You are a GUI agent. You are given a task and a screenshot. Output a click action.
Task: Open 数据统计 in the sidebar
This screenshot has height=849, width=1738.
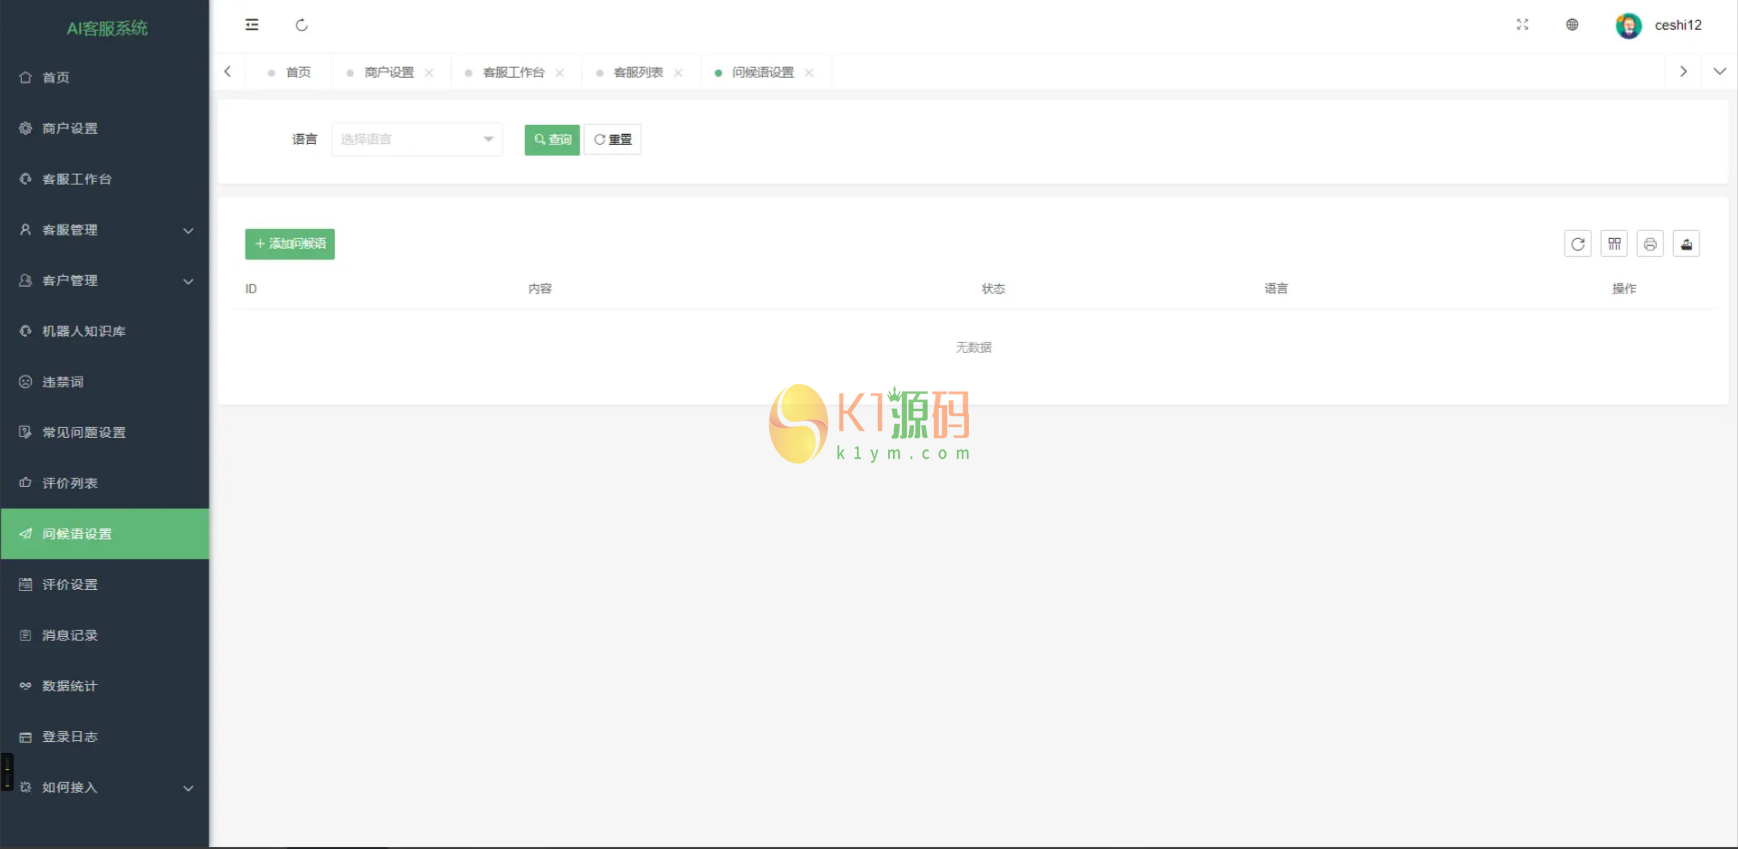105,686
